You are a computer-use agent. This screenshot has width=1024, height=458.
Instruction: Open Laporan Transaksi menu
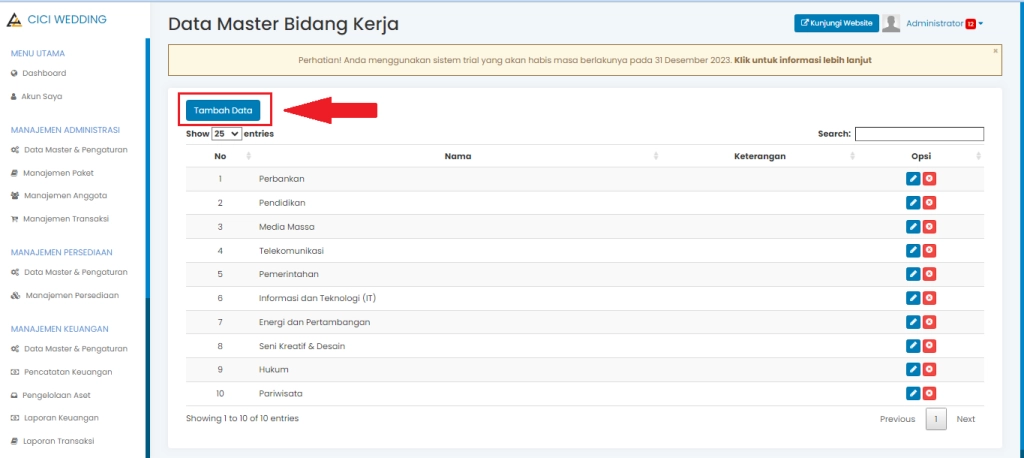tap(53, 441)
